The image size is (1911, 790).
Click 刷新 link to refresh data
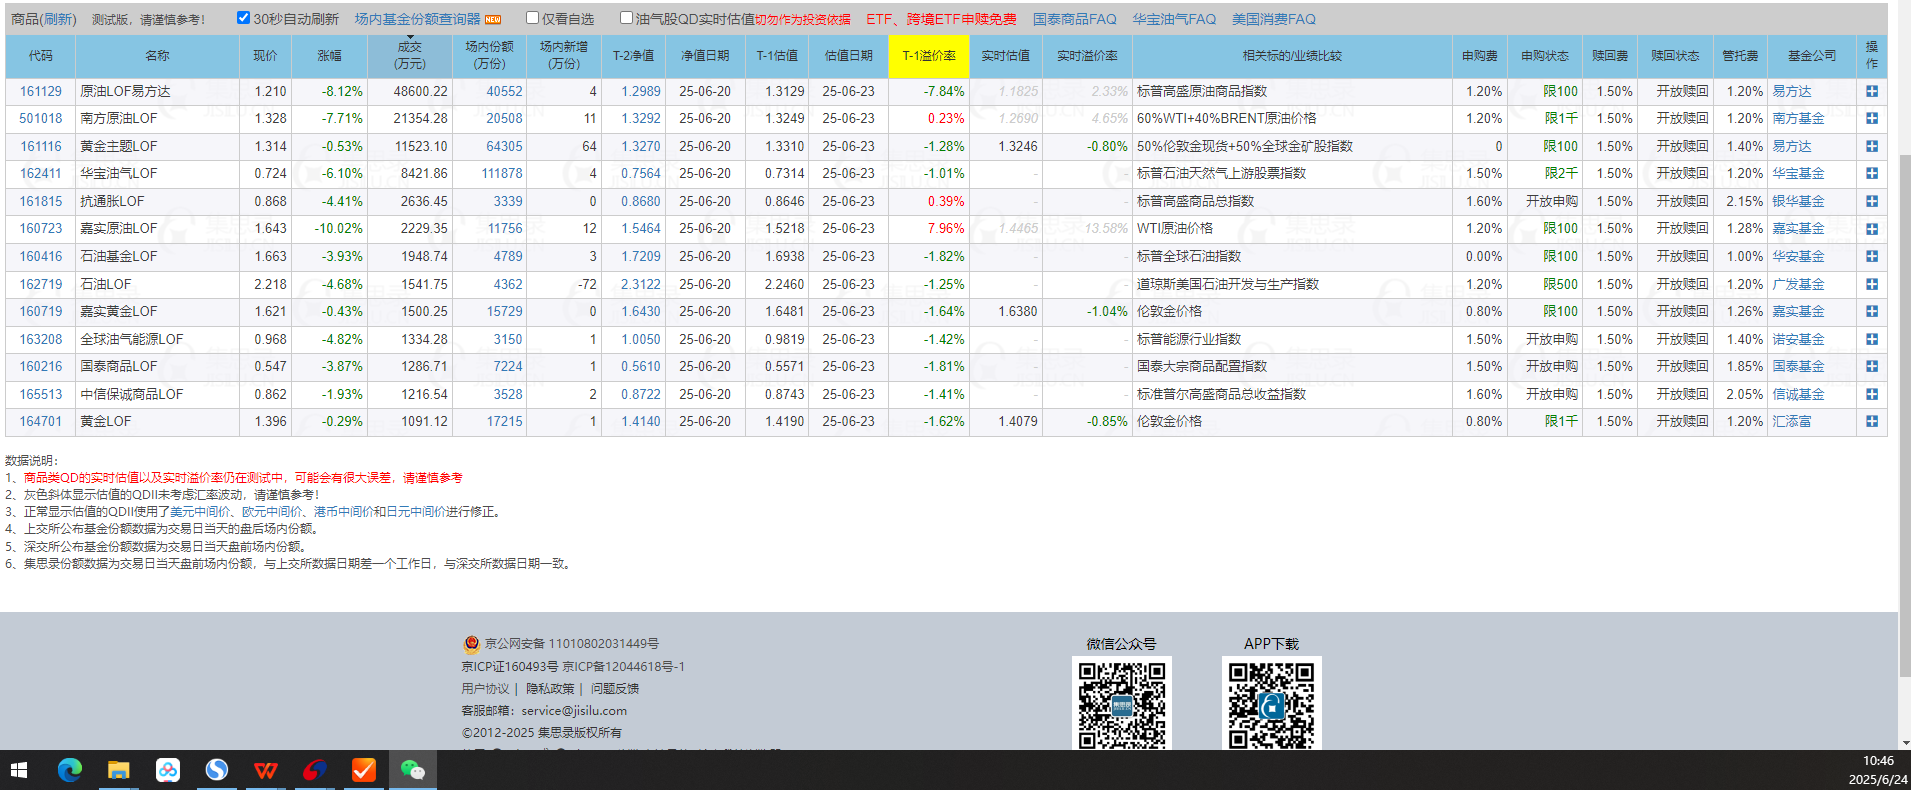[58, 20]
